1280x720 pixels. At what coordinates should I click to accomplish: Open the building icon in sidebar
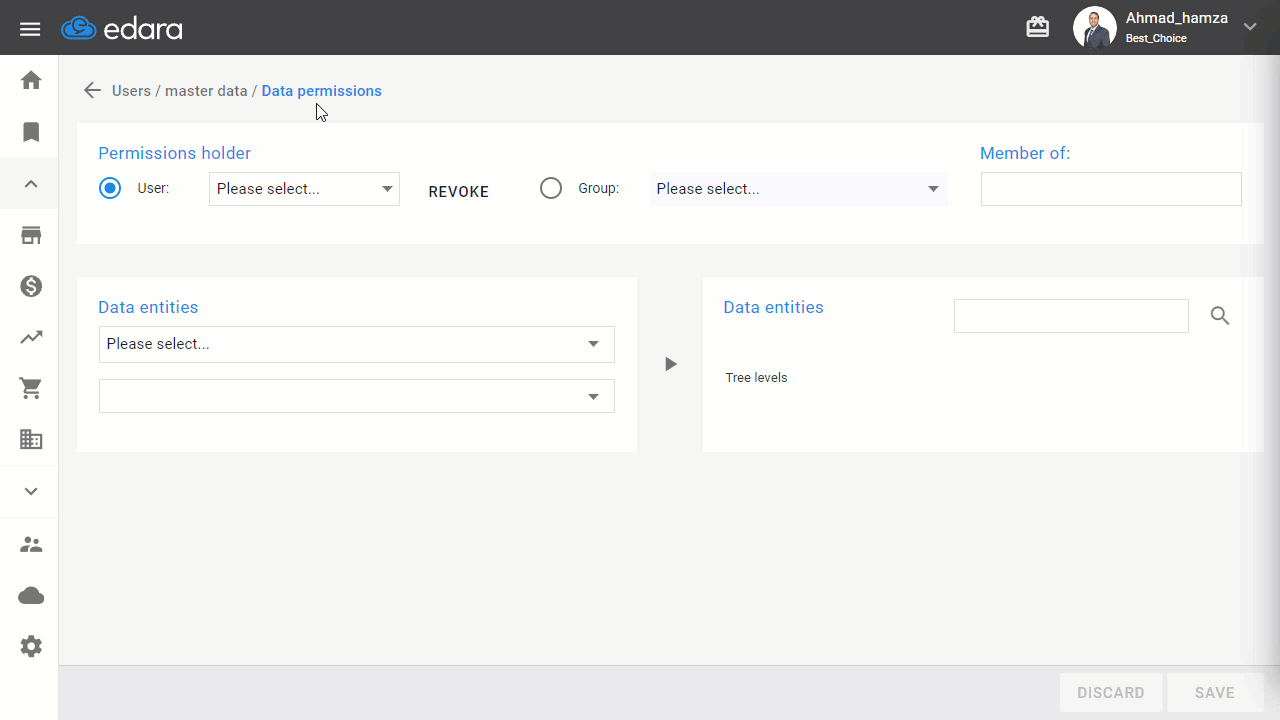coord(31,439)
